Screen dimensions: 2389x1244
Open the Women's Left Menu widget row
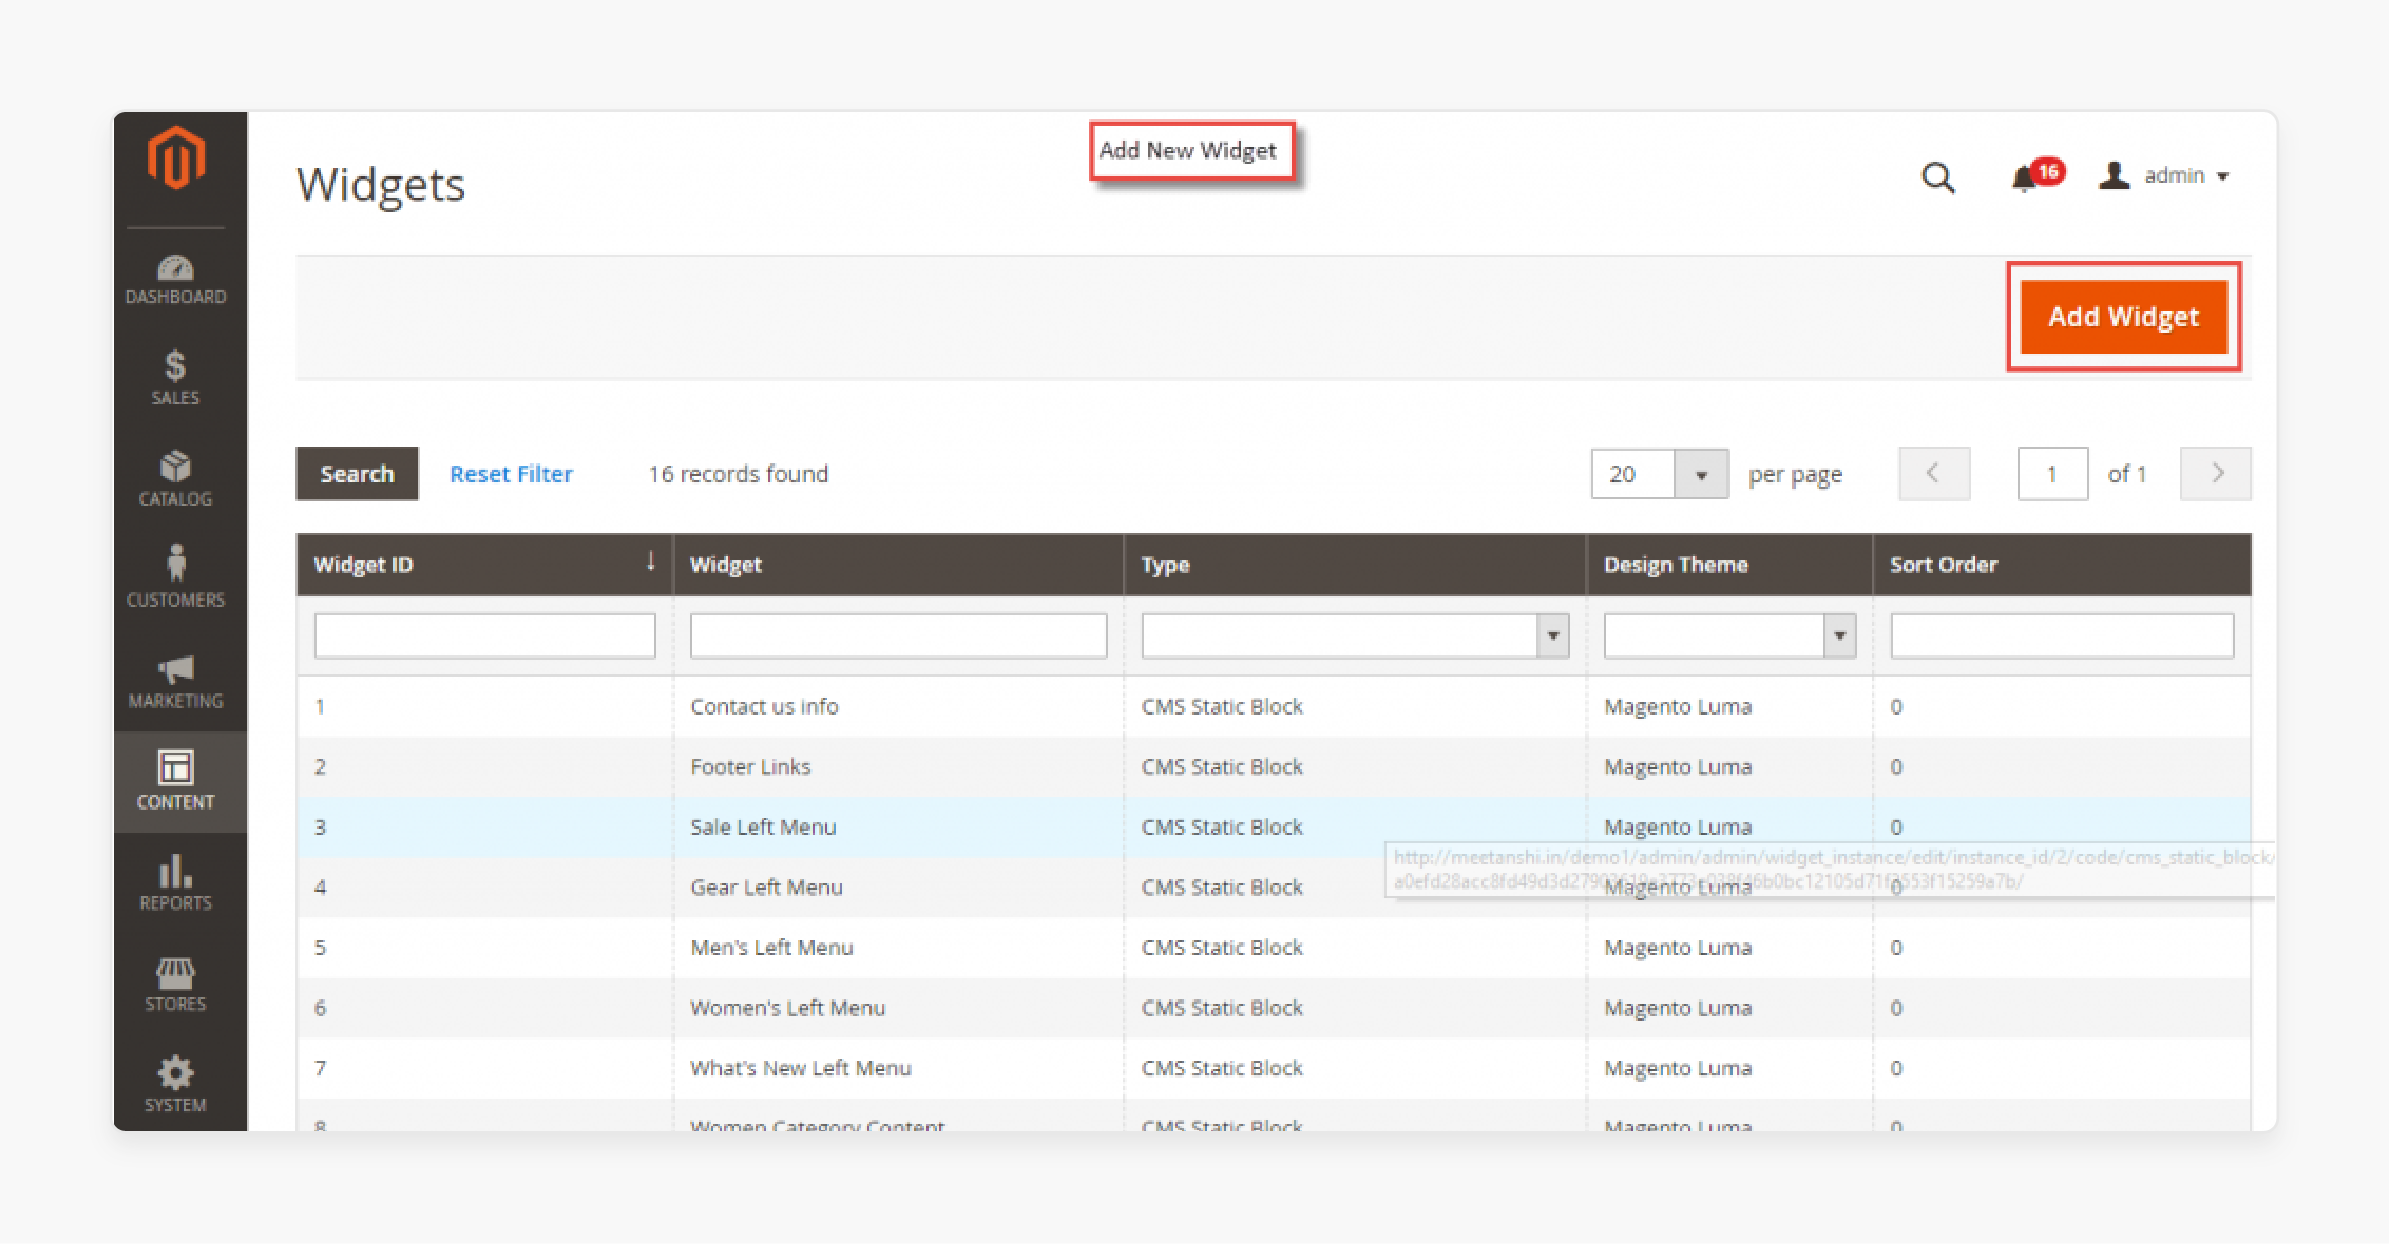1274,1008
